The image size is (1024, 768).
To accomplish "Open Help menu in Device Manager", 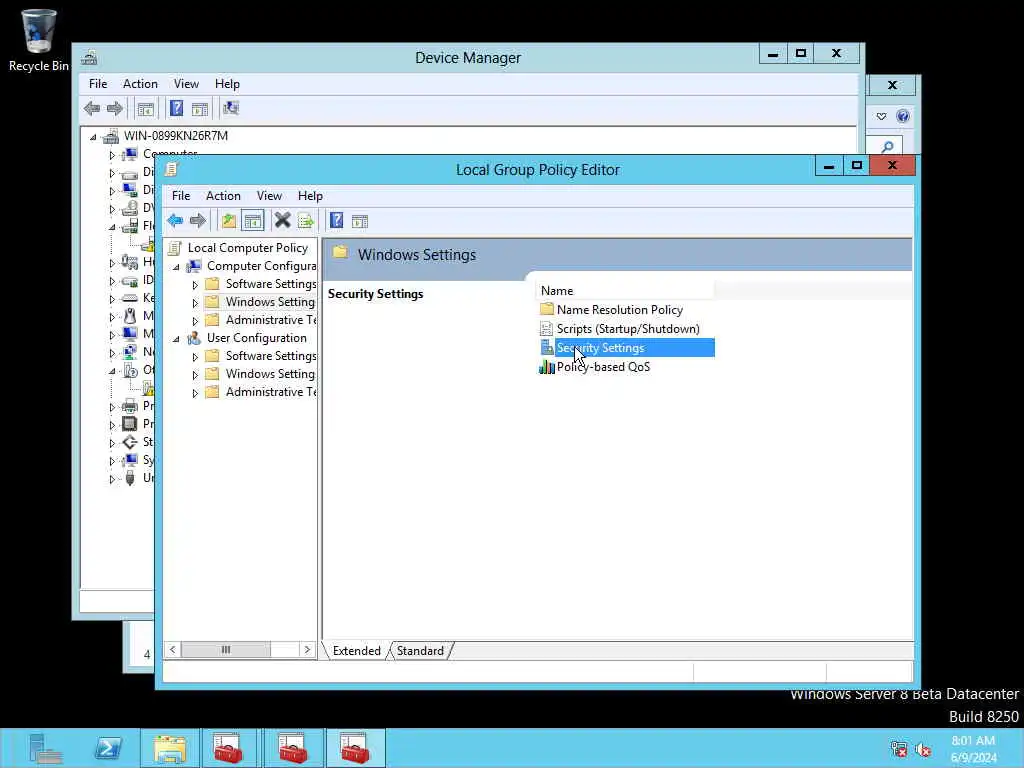I will tap(227, 84).
